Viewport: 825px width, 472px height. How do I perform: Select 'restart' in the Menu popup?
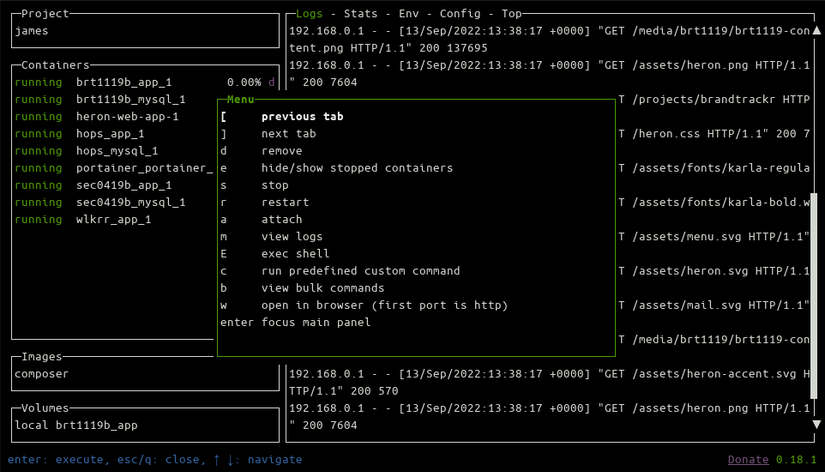point(416,202)
